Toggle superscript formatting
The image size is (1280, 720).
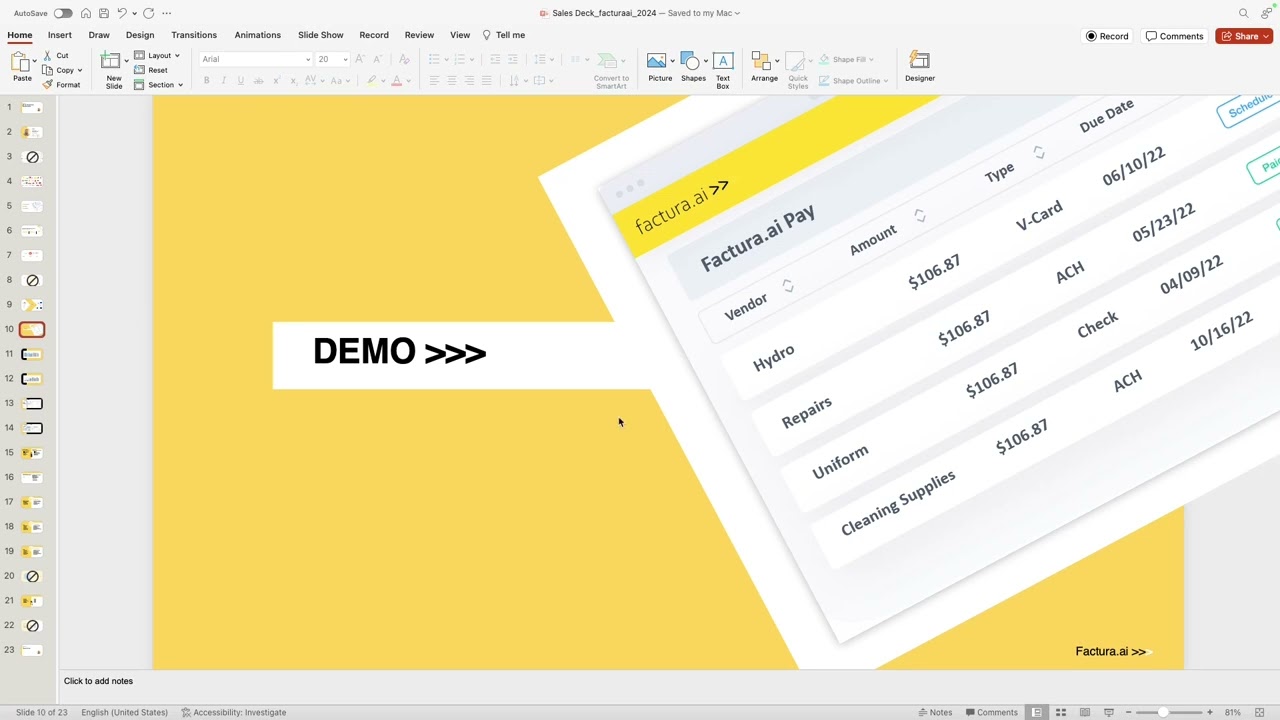click(x=276, y=81)
